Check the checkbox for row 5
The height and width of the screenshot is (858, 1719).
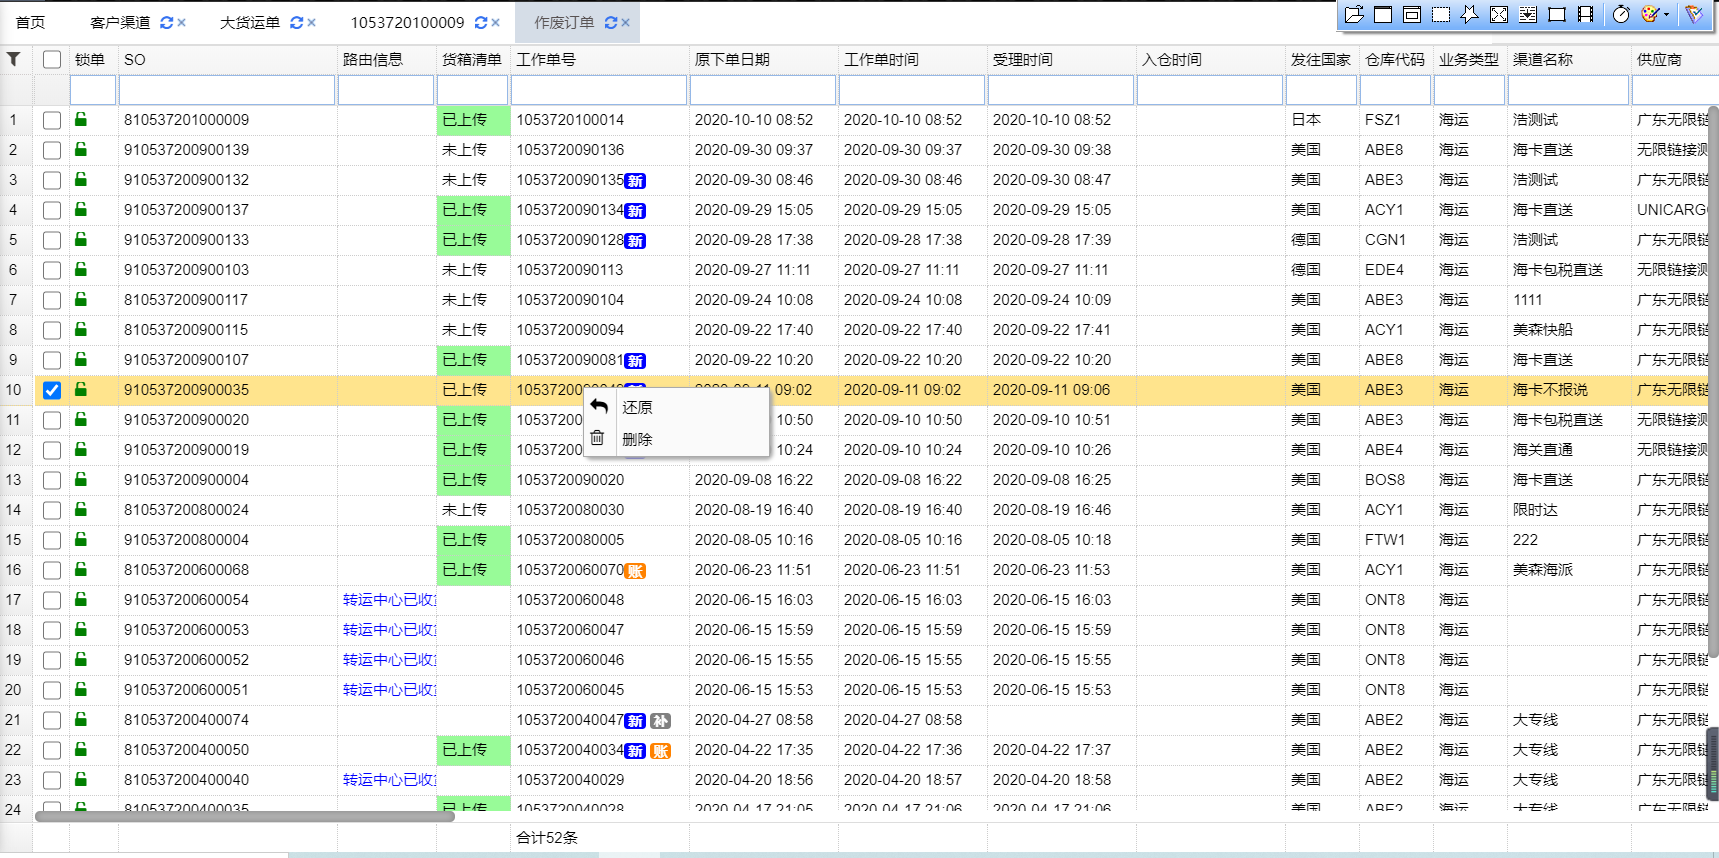click(52, 240)
